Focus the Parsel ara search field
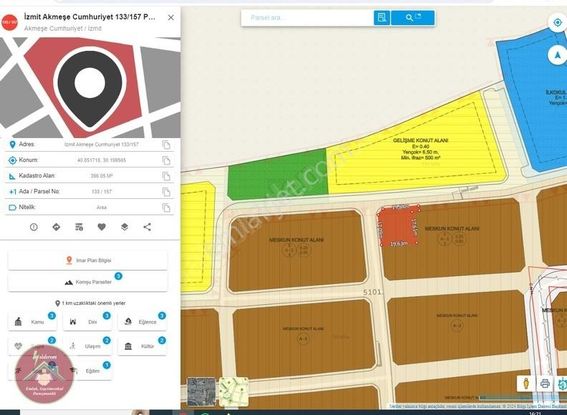The width and height of the screenshot is (567, 415). pos(308,18)
